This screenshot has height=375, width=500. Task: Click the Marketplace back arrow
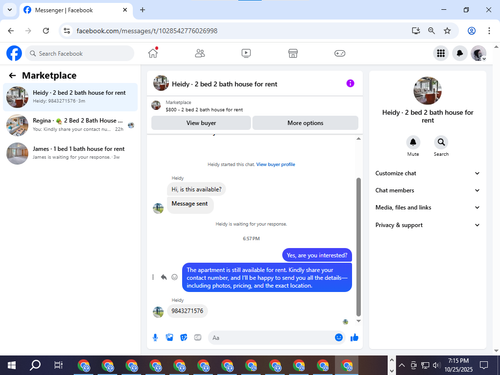pyautogui.click(x=12, y=76)
